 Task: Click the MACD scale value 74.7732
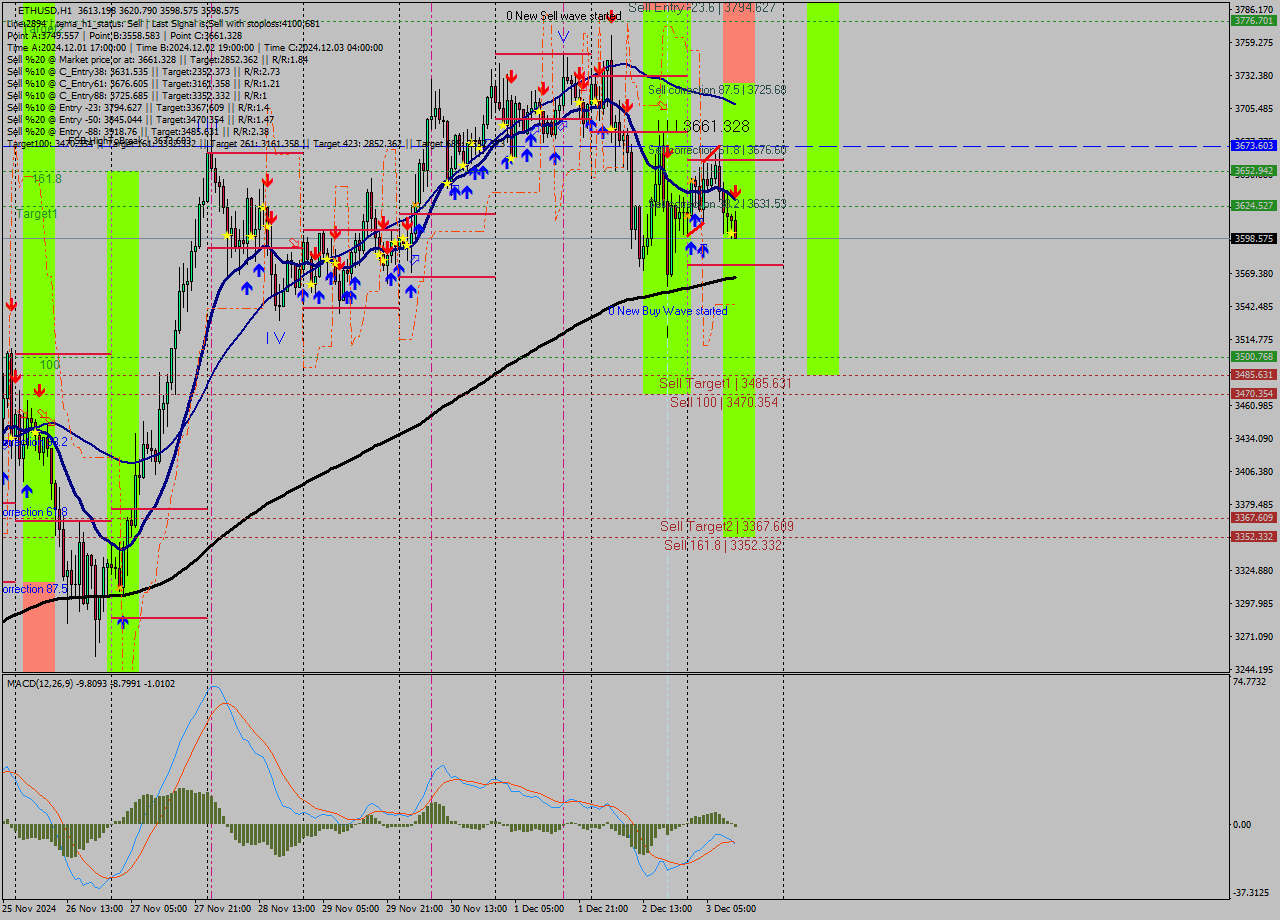click(1251, 681)
